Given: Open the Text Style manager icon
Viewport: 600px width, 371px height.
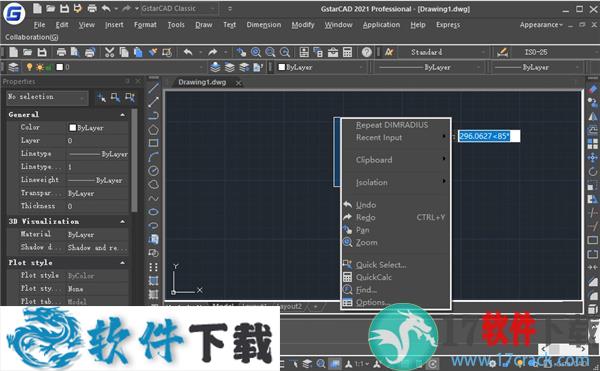Looking at the screenshot, I should click(x=389, y=52).
